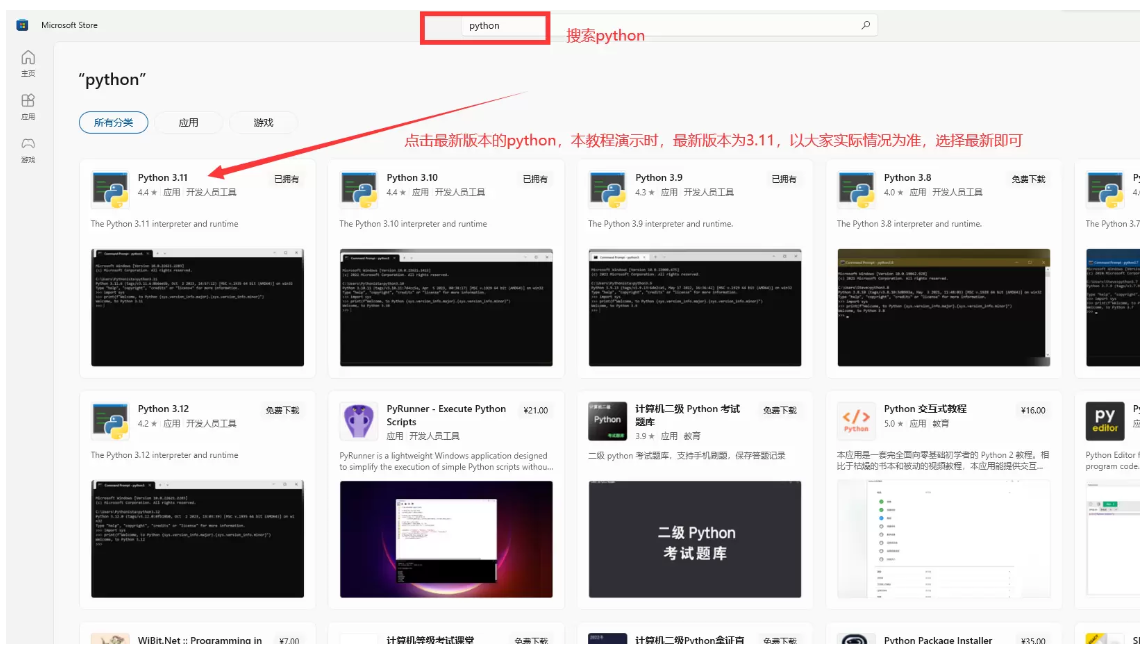Select the 应用 filter tab
1141x649 pixels.
[188, 122]
